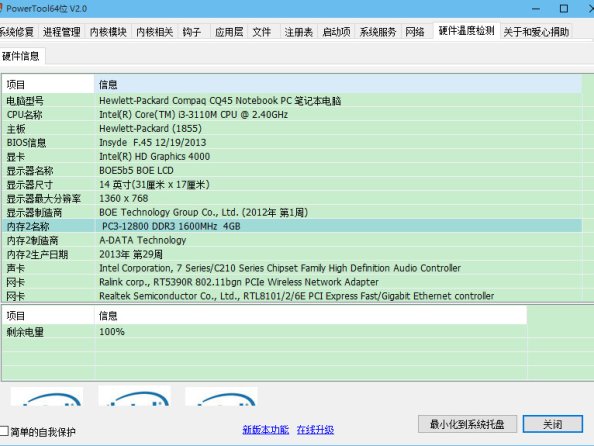Click the Intel(R) HD Graphics 4000 value
The width and height of the screenshot is (594, 446).
(x=155, y=156)
